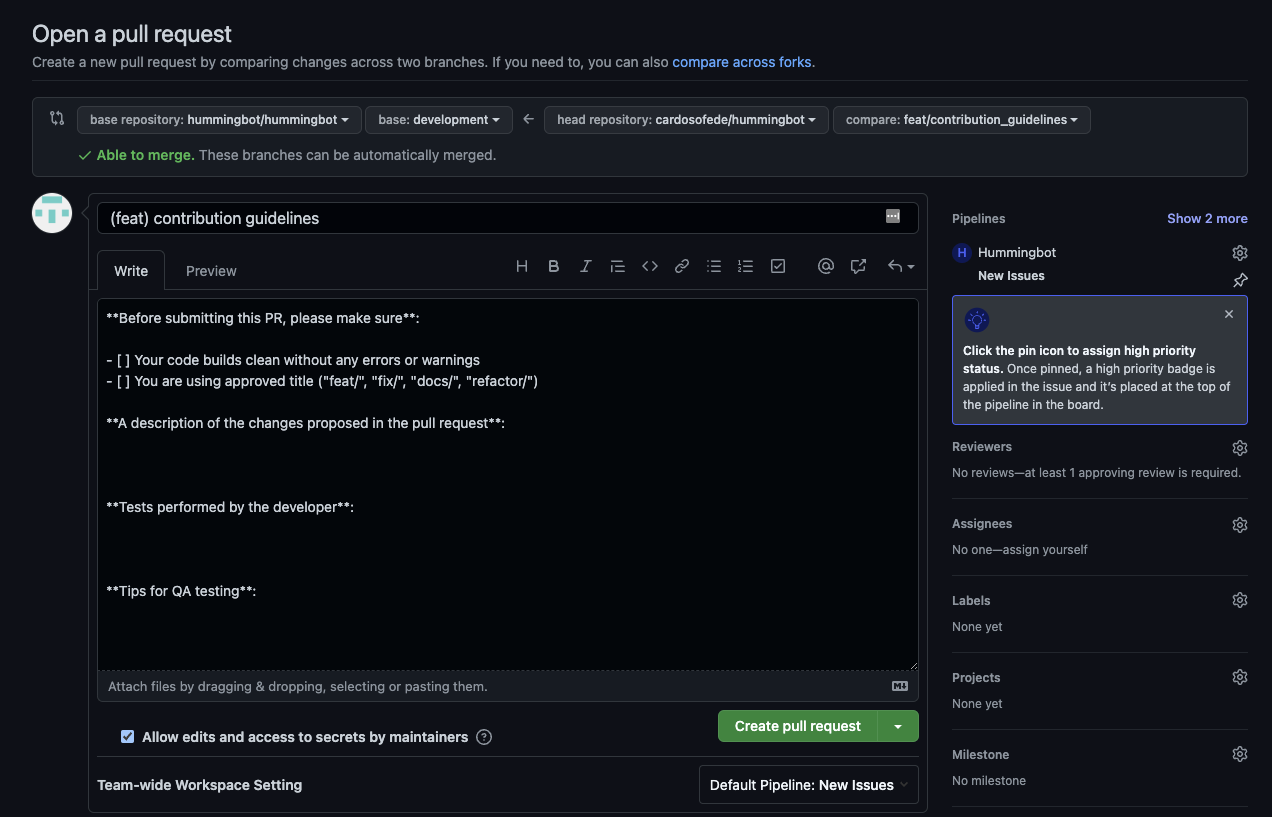Insert inline code formatting
The height and width of the screenshot is (817, 1272).
pyautogui.click(x=649, y=266)
